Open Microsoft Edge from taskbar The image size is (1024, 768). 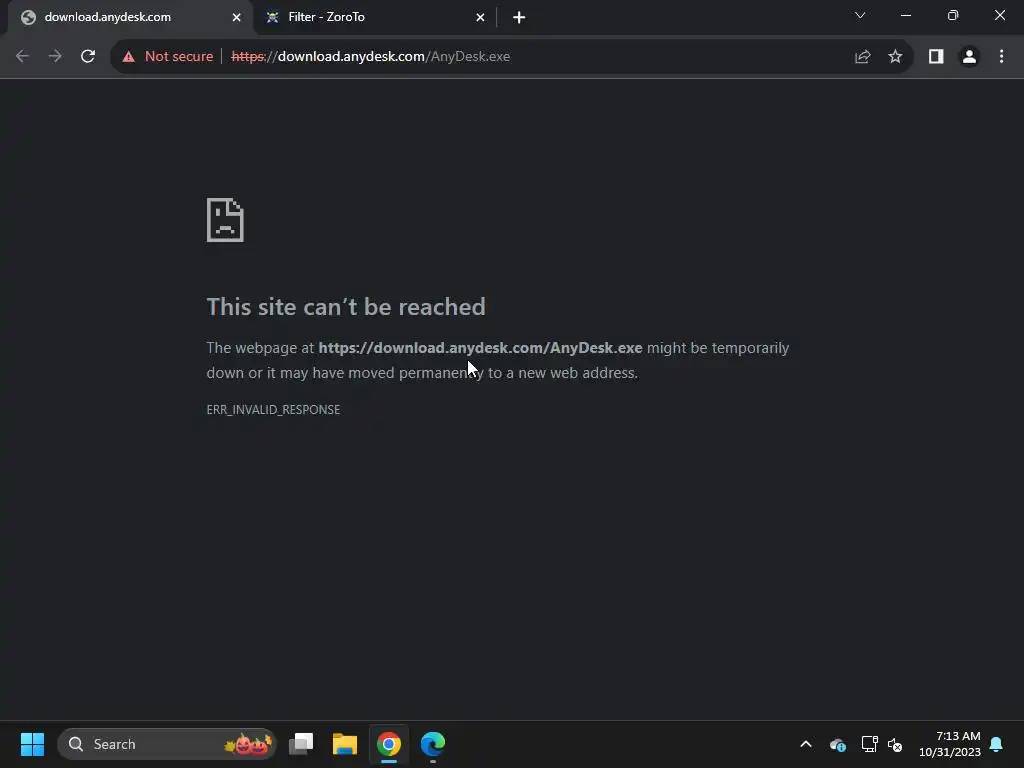pos(432,744)
